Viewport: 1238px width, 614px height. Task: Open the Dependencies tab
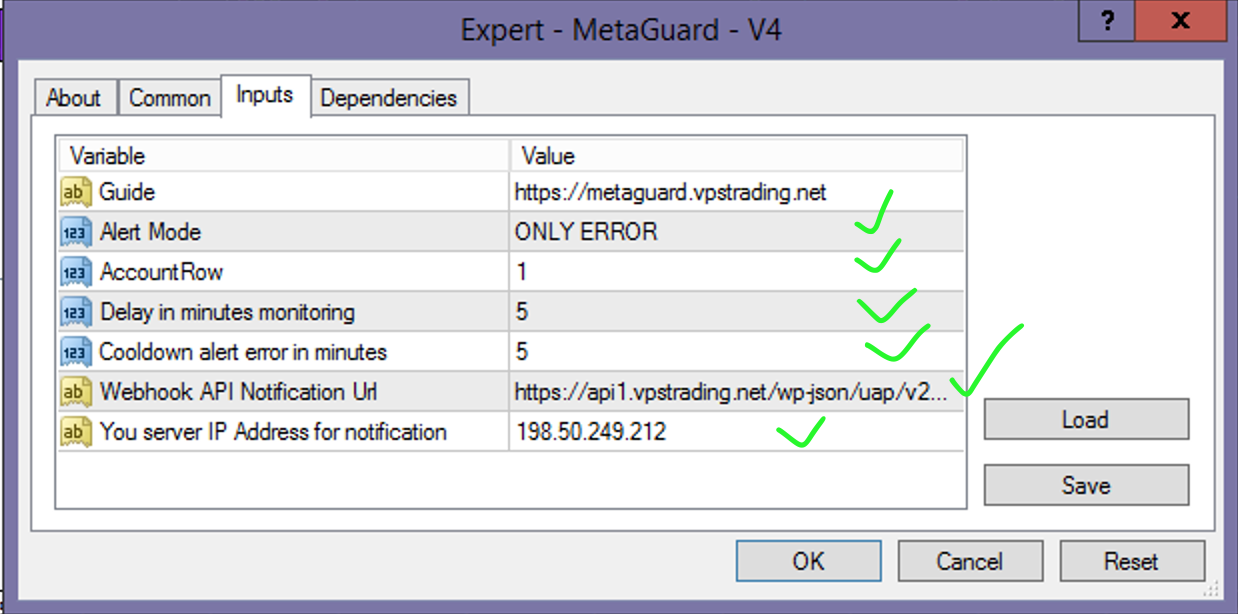[x=388, y=98]
